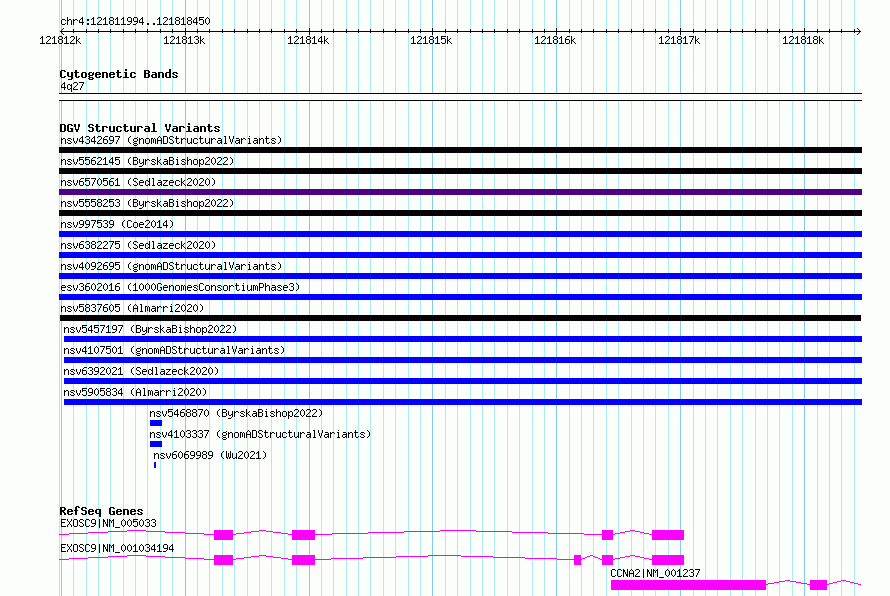Click the small CCNA2 exon near 121818k

818,585
